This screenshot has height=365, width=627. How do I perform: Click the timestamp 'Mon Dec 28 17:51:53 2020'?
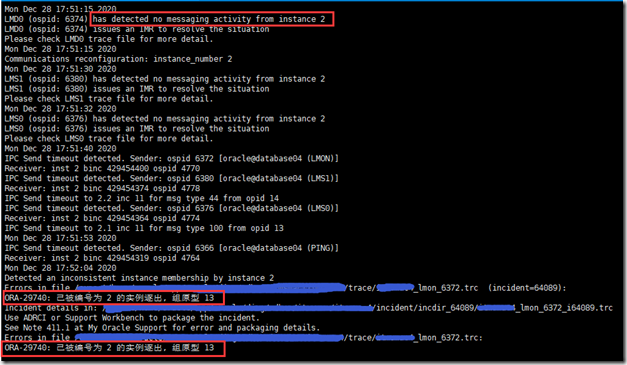[60, 238]
